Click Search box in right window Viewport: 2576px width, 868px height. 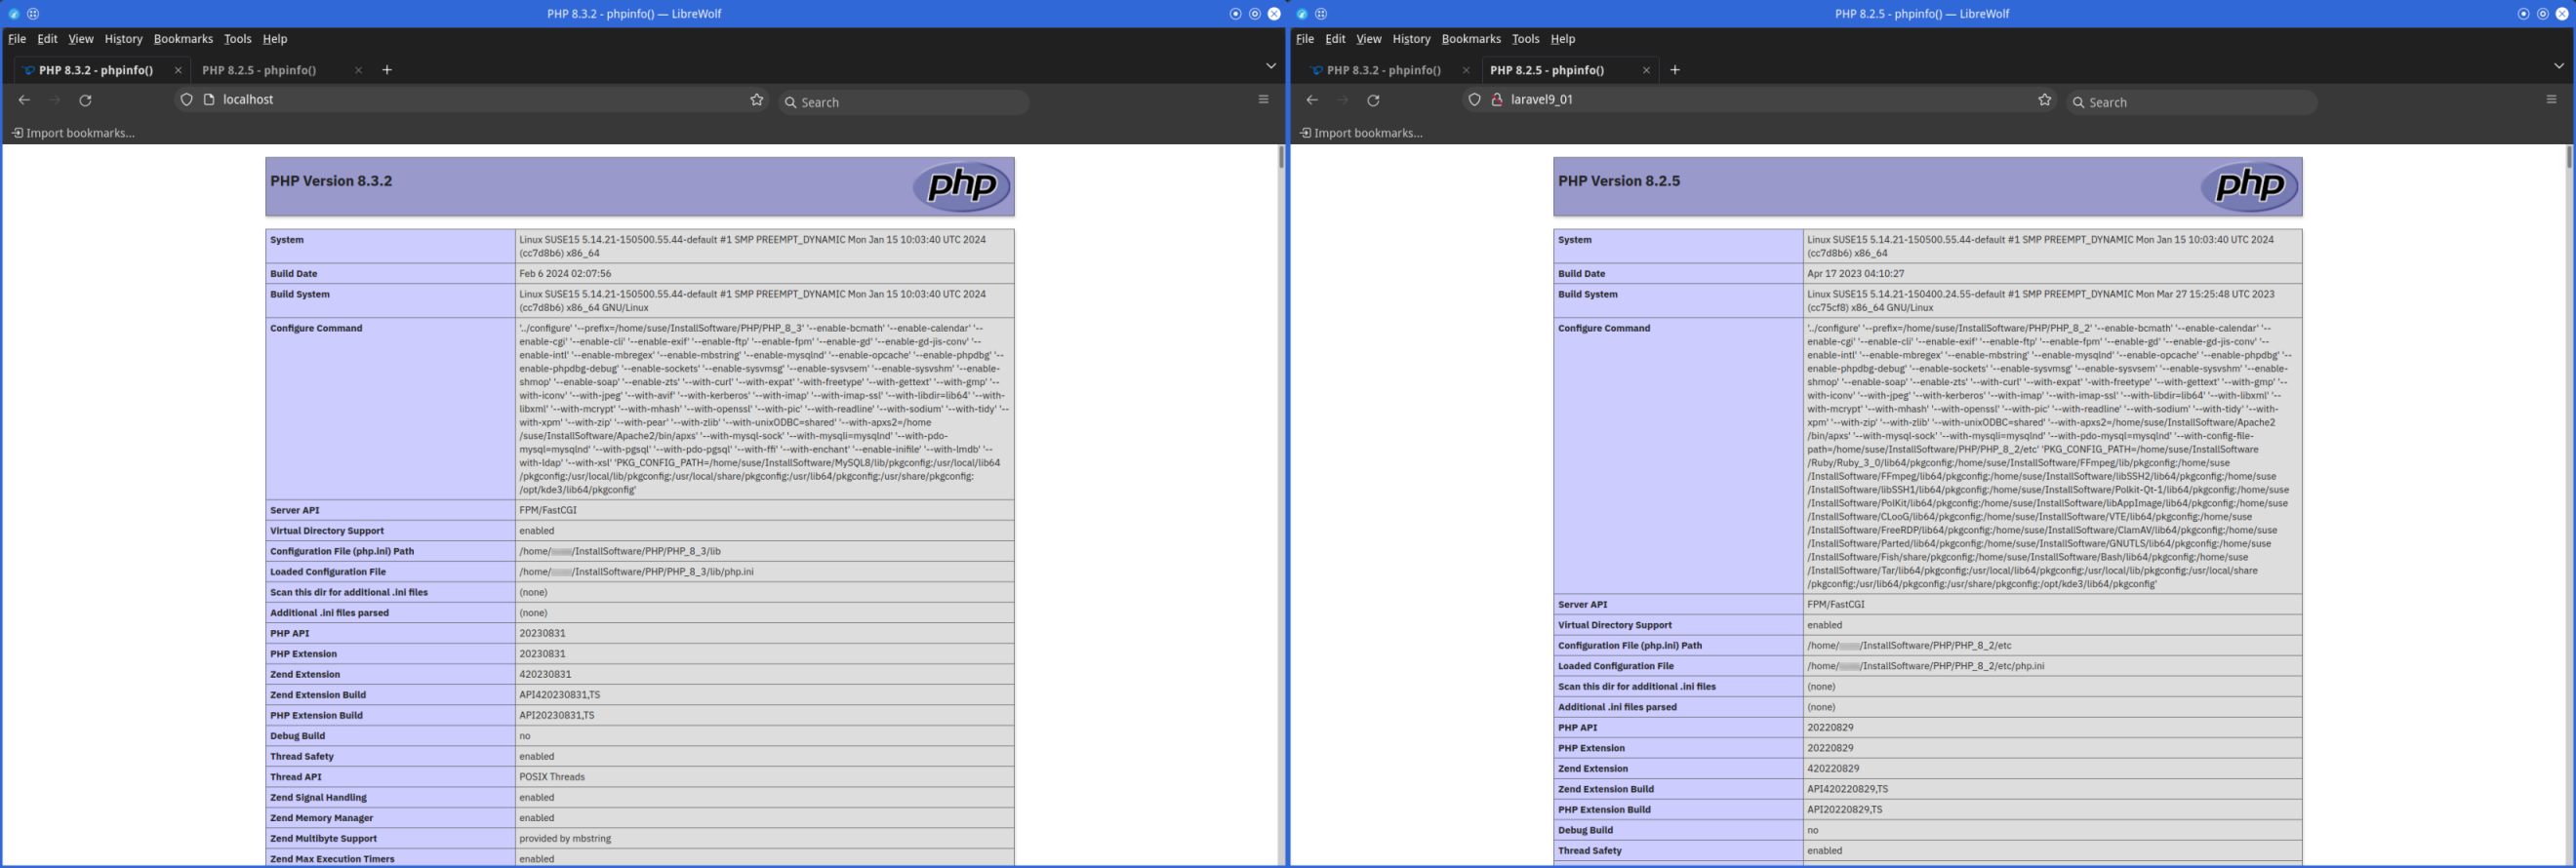point(2191,102)
